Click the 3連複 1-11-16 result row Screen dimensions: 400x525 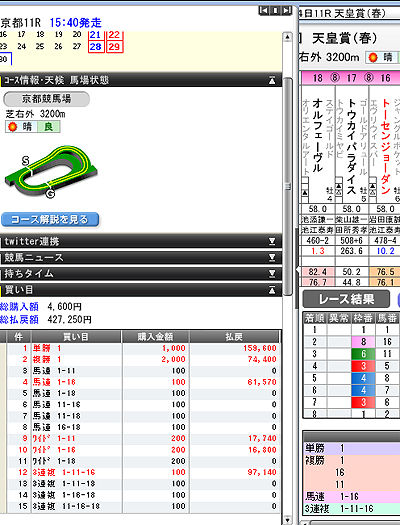coord(351,509)
